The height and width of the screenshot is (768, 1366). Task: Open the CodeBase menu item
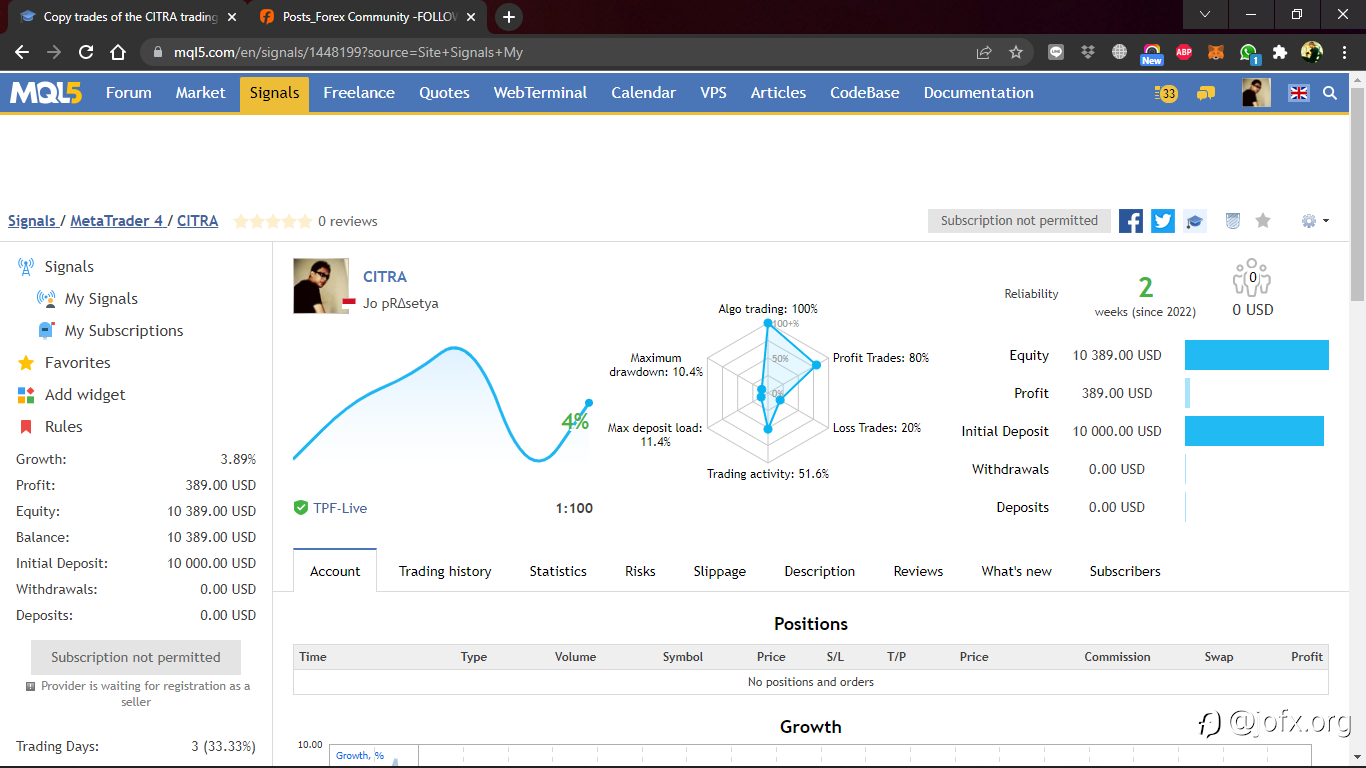click(865, 93)
